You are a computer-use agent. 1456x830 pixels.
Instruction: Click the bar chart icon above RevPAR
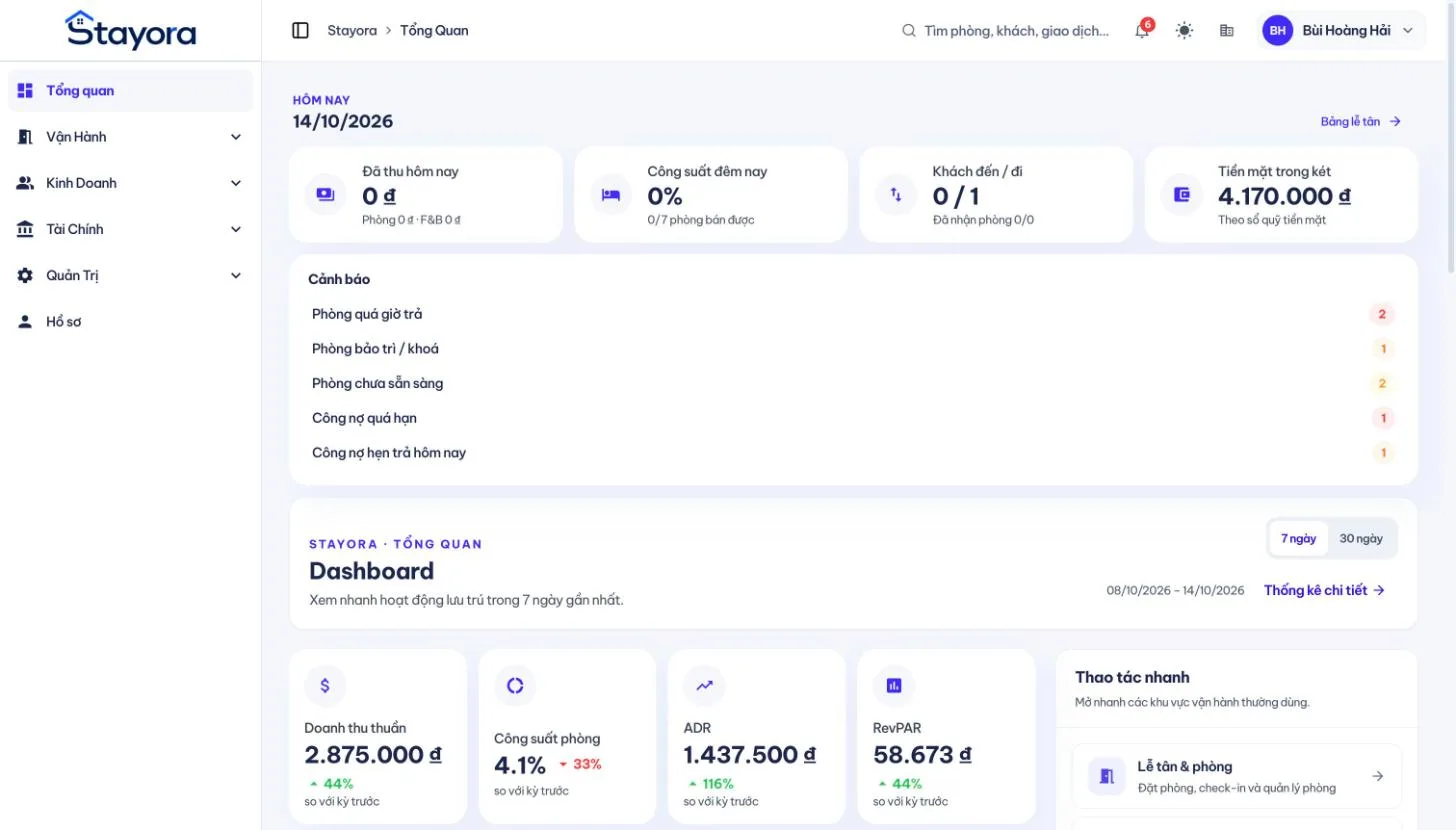click(894, 685)
